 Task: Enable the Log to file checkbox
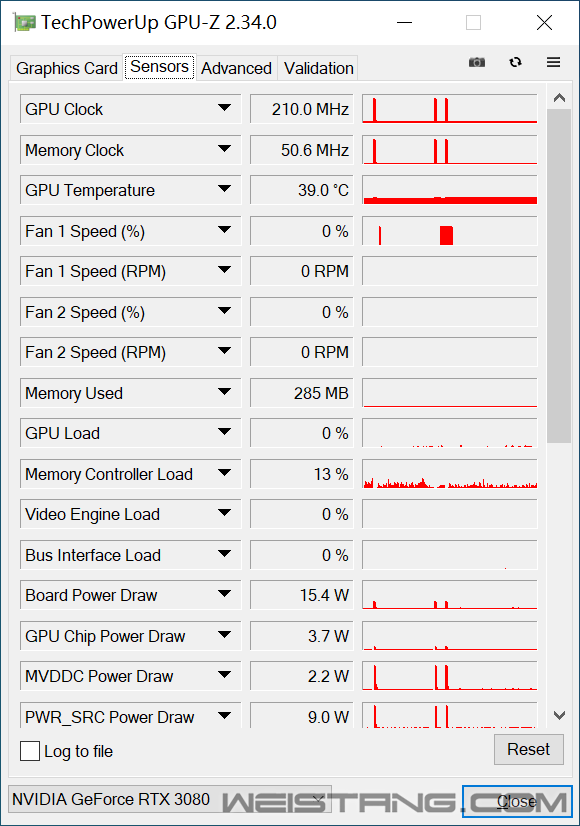point(30,751)
